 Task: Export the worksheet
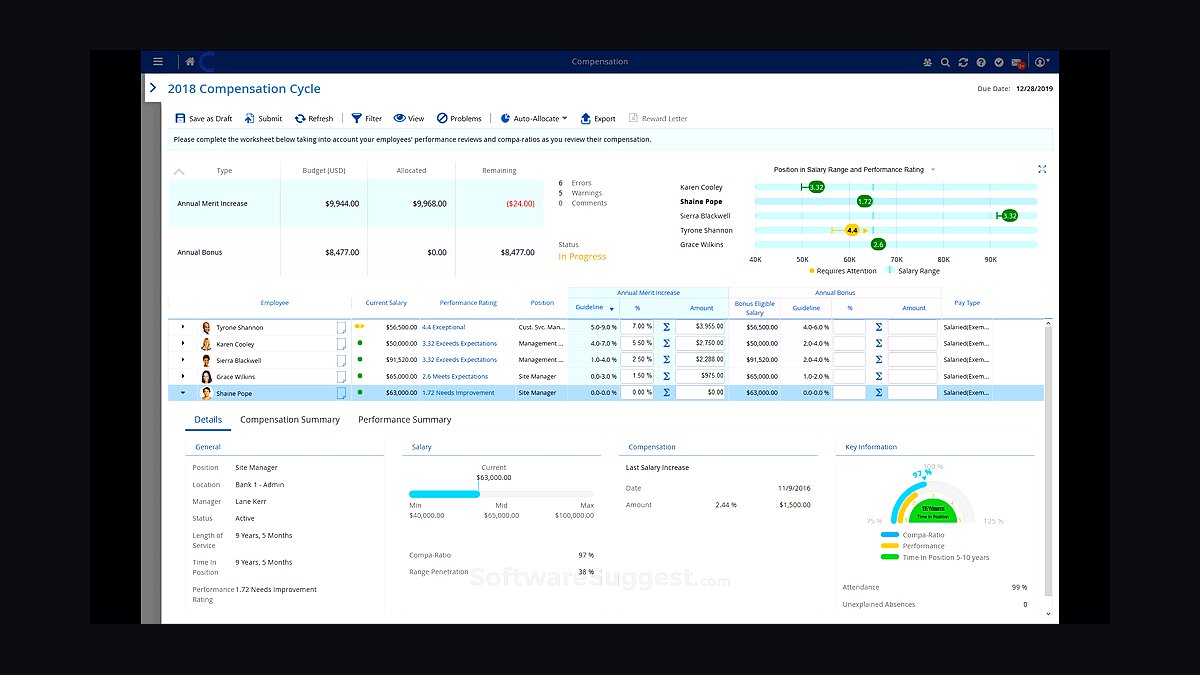(598, 118)
